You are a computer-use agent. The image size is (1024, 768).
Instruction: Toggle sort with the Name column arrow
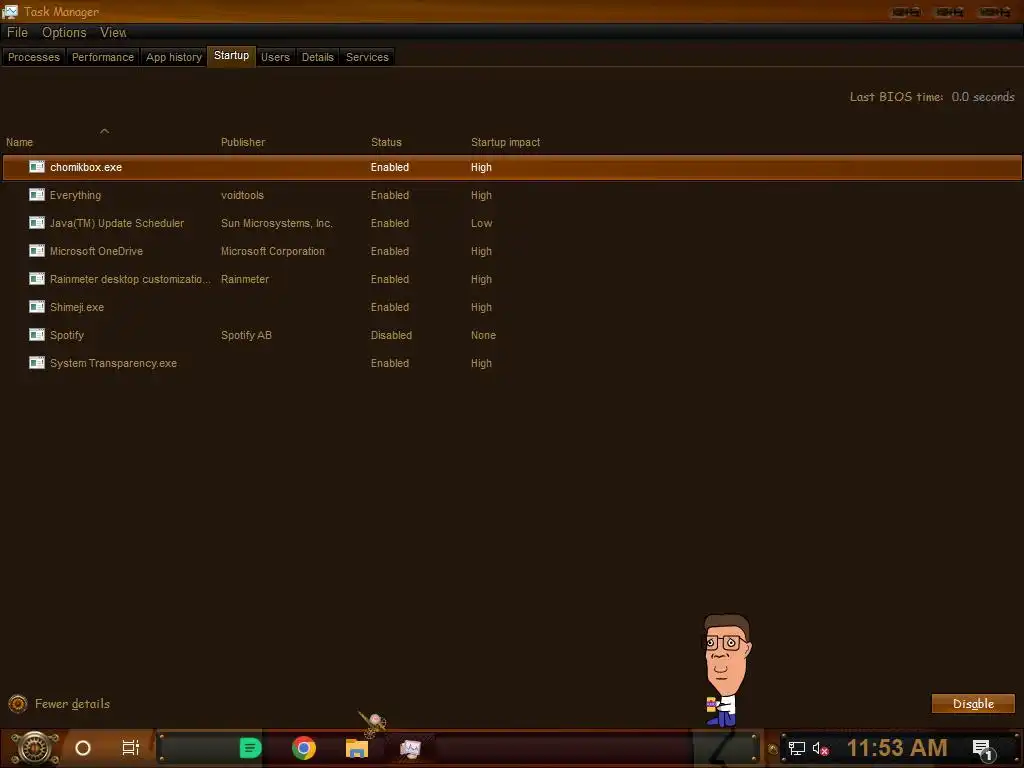(x=104, y=131)
